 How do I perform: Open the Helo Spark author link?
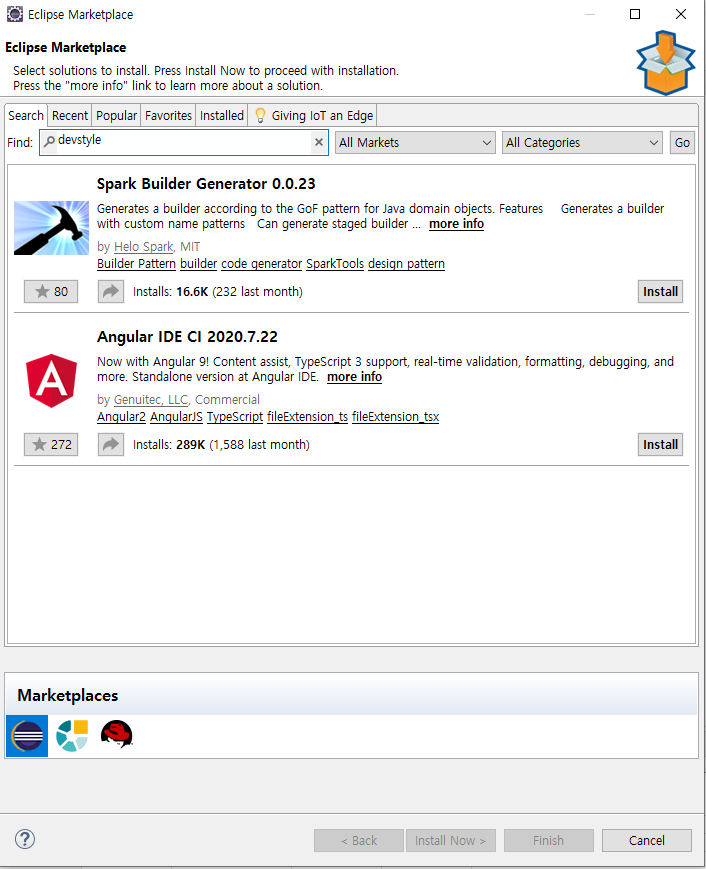click(x=144, y=247)
